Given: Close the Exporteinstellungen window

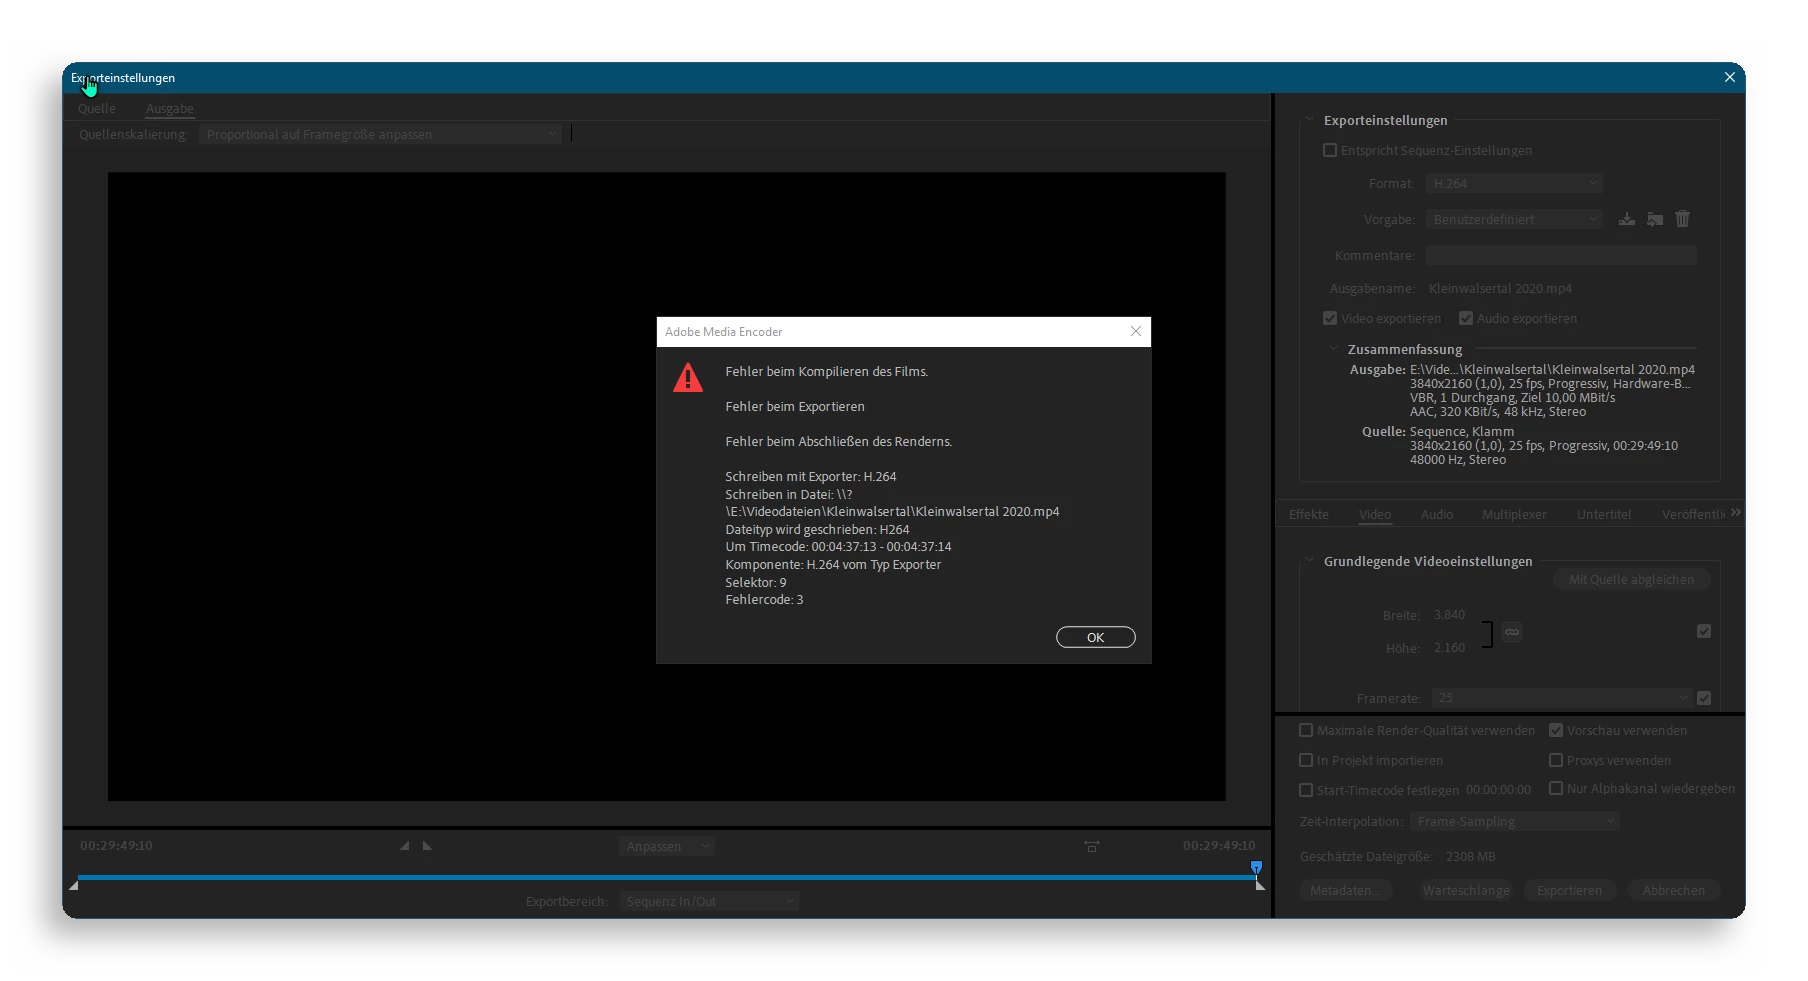Looking at the screenshot, I should point(1729,77).
